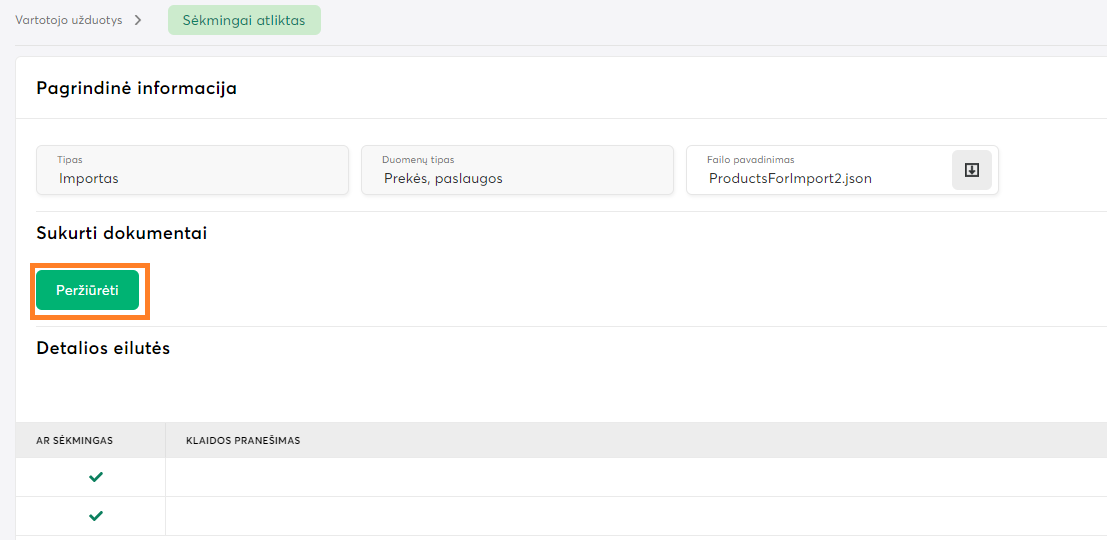Click the Prekės, paslaugos value
This screenshot has width=1107, height=540.
point(443,179)
